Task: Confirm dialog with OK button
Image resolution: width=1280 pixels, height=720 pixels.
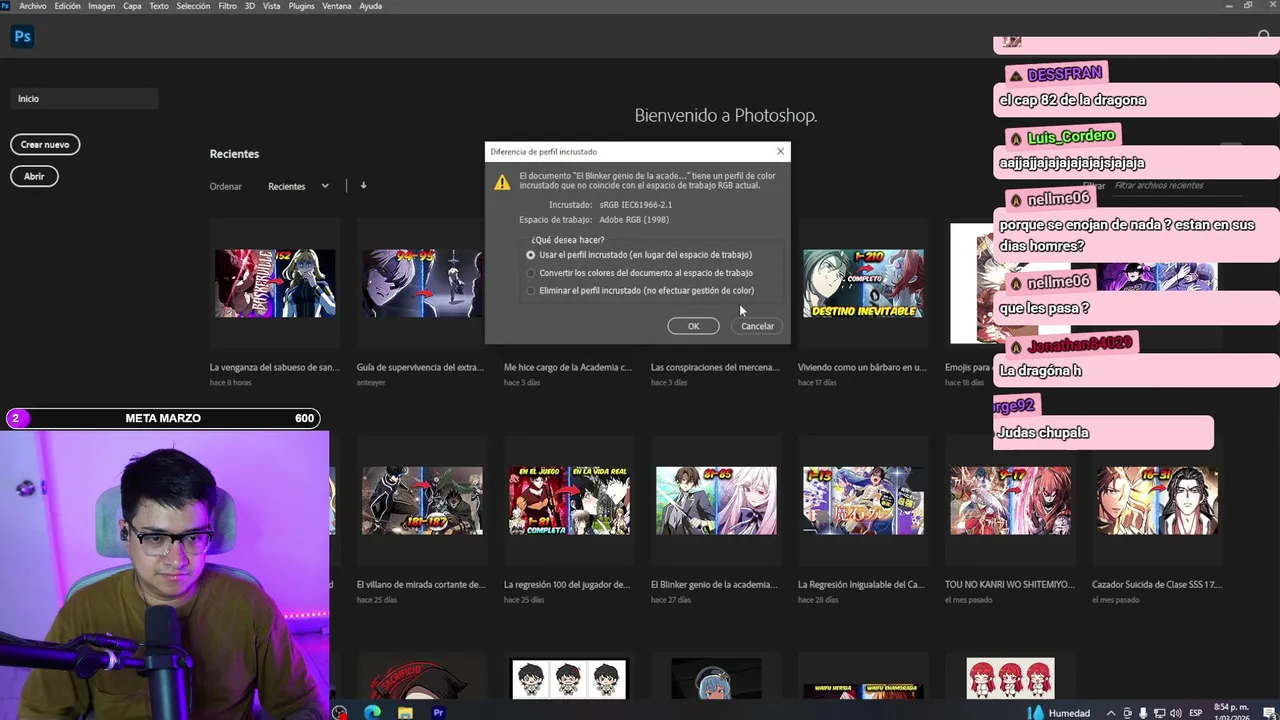Action: [x=693, y=326]
